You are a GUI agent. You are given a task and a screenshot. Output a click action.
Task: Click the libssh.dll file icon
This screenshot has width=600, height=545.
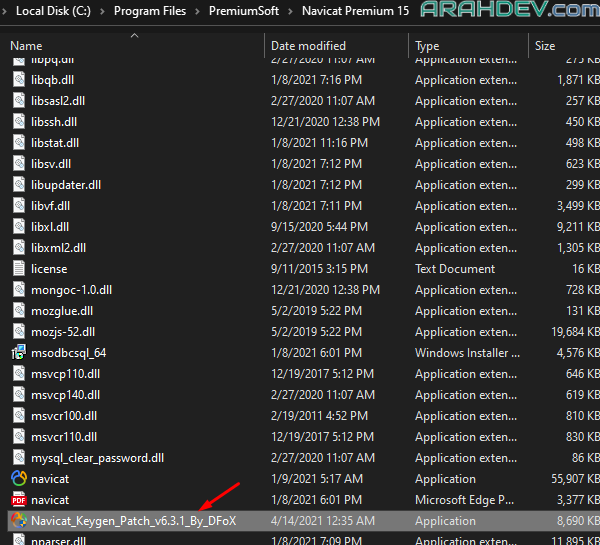point(19,121)
